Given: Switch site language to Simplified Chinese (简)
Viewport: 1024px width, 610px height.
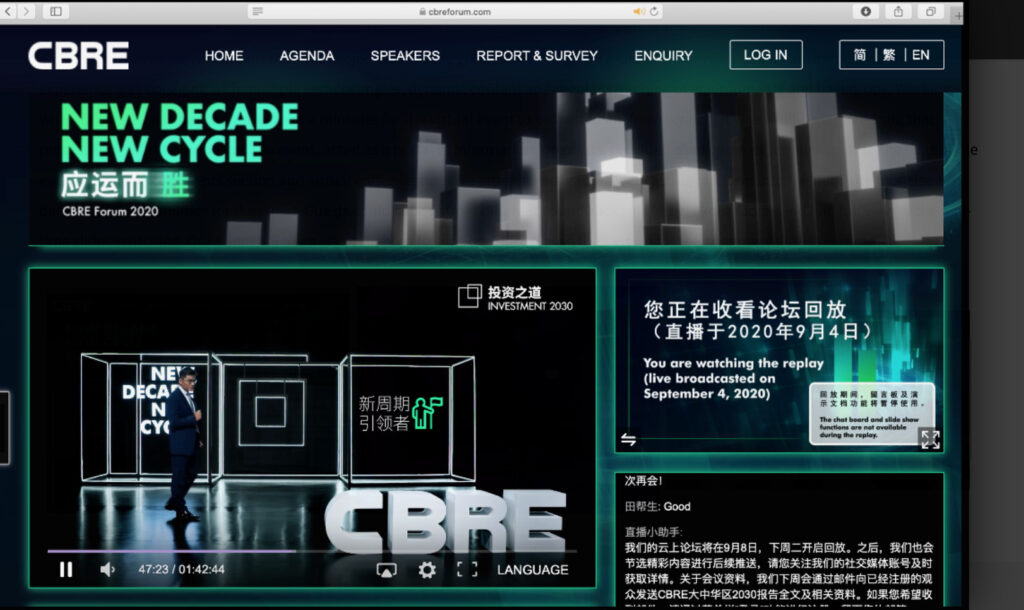Looking at the screenshot, I should (x=860, y=55).
